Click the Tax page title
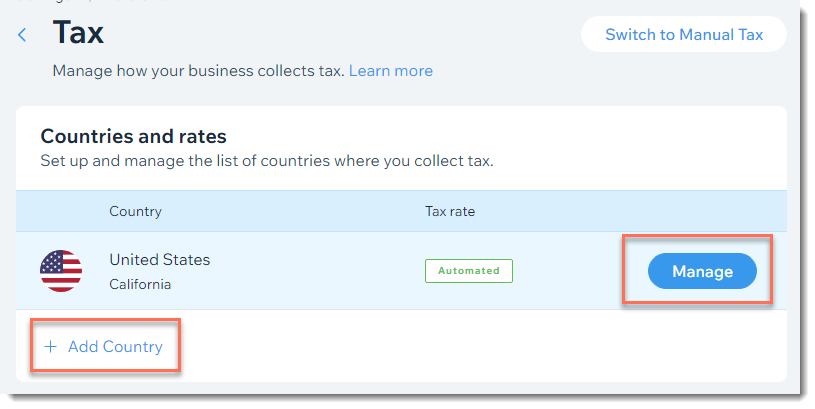Viewport: 815px width, 409px height. tap(78, 33)
